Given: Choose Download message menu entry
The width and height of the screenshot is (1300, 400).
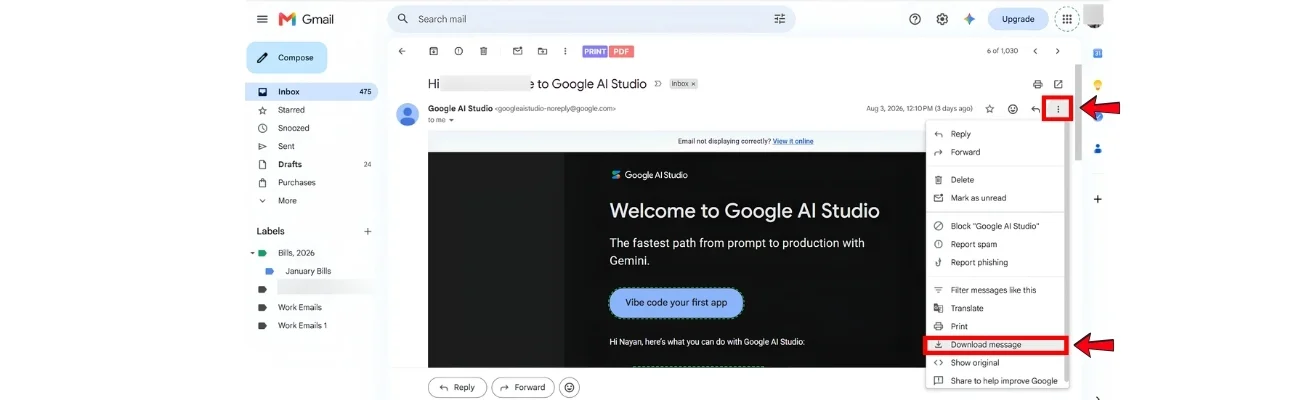Looking at the screenshot, I should [997, 345].
